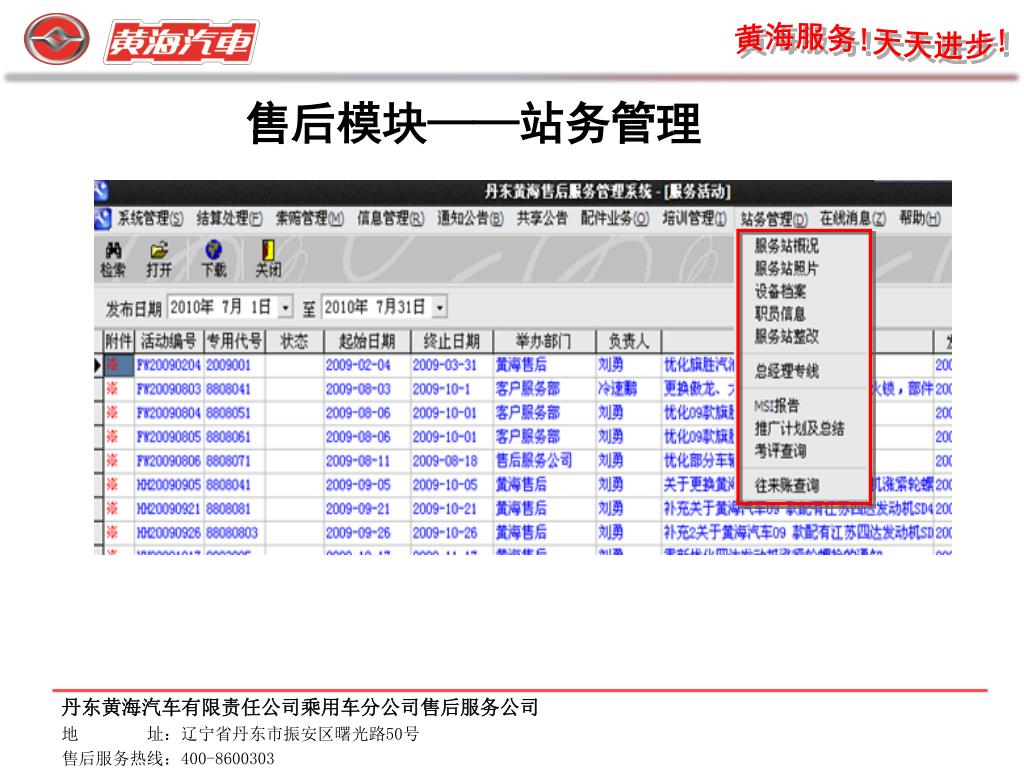Click the attachment icon in row FW20090204
This screenshot has width=1024, height=768.
pyautogui.click(x=113, y=365)
